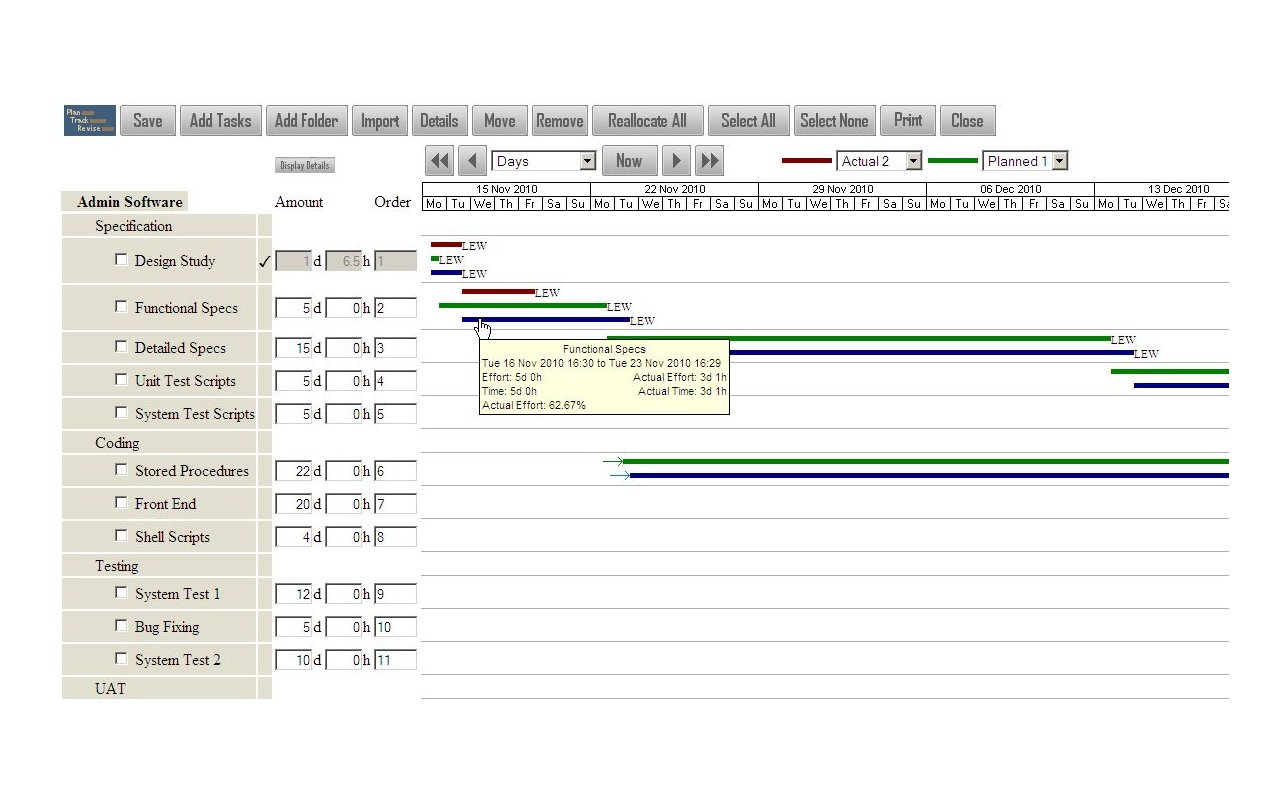The image size is (1280, 800).
Task: Open the Import function
Action: pyautogui.click(x=380, y=121)
